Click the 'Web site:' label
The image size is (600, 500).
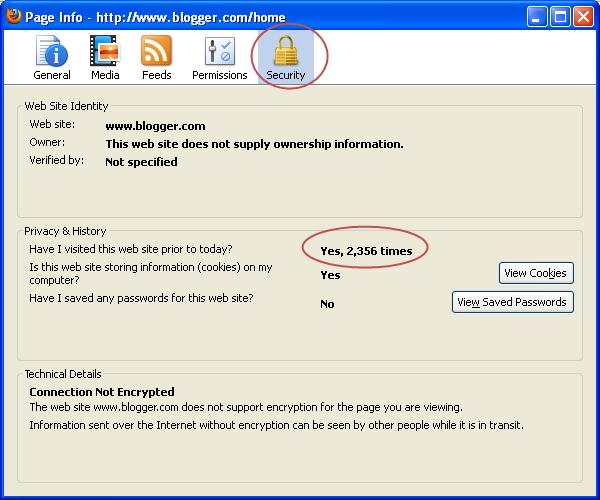coord(52,124)
